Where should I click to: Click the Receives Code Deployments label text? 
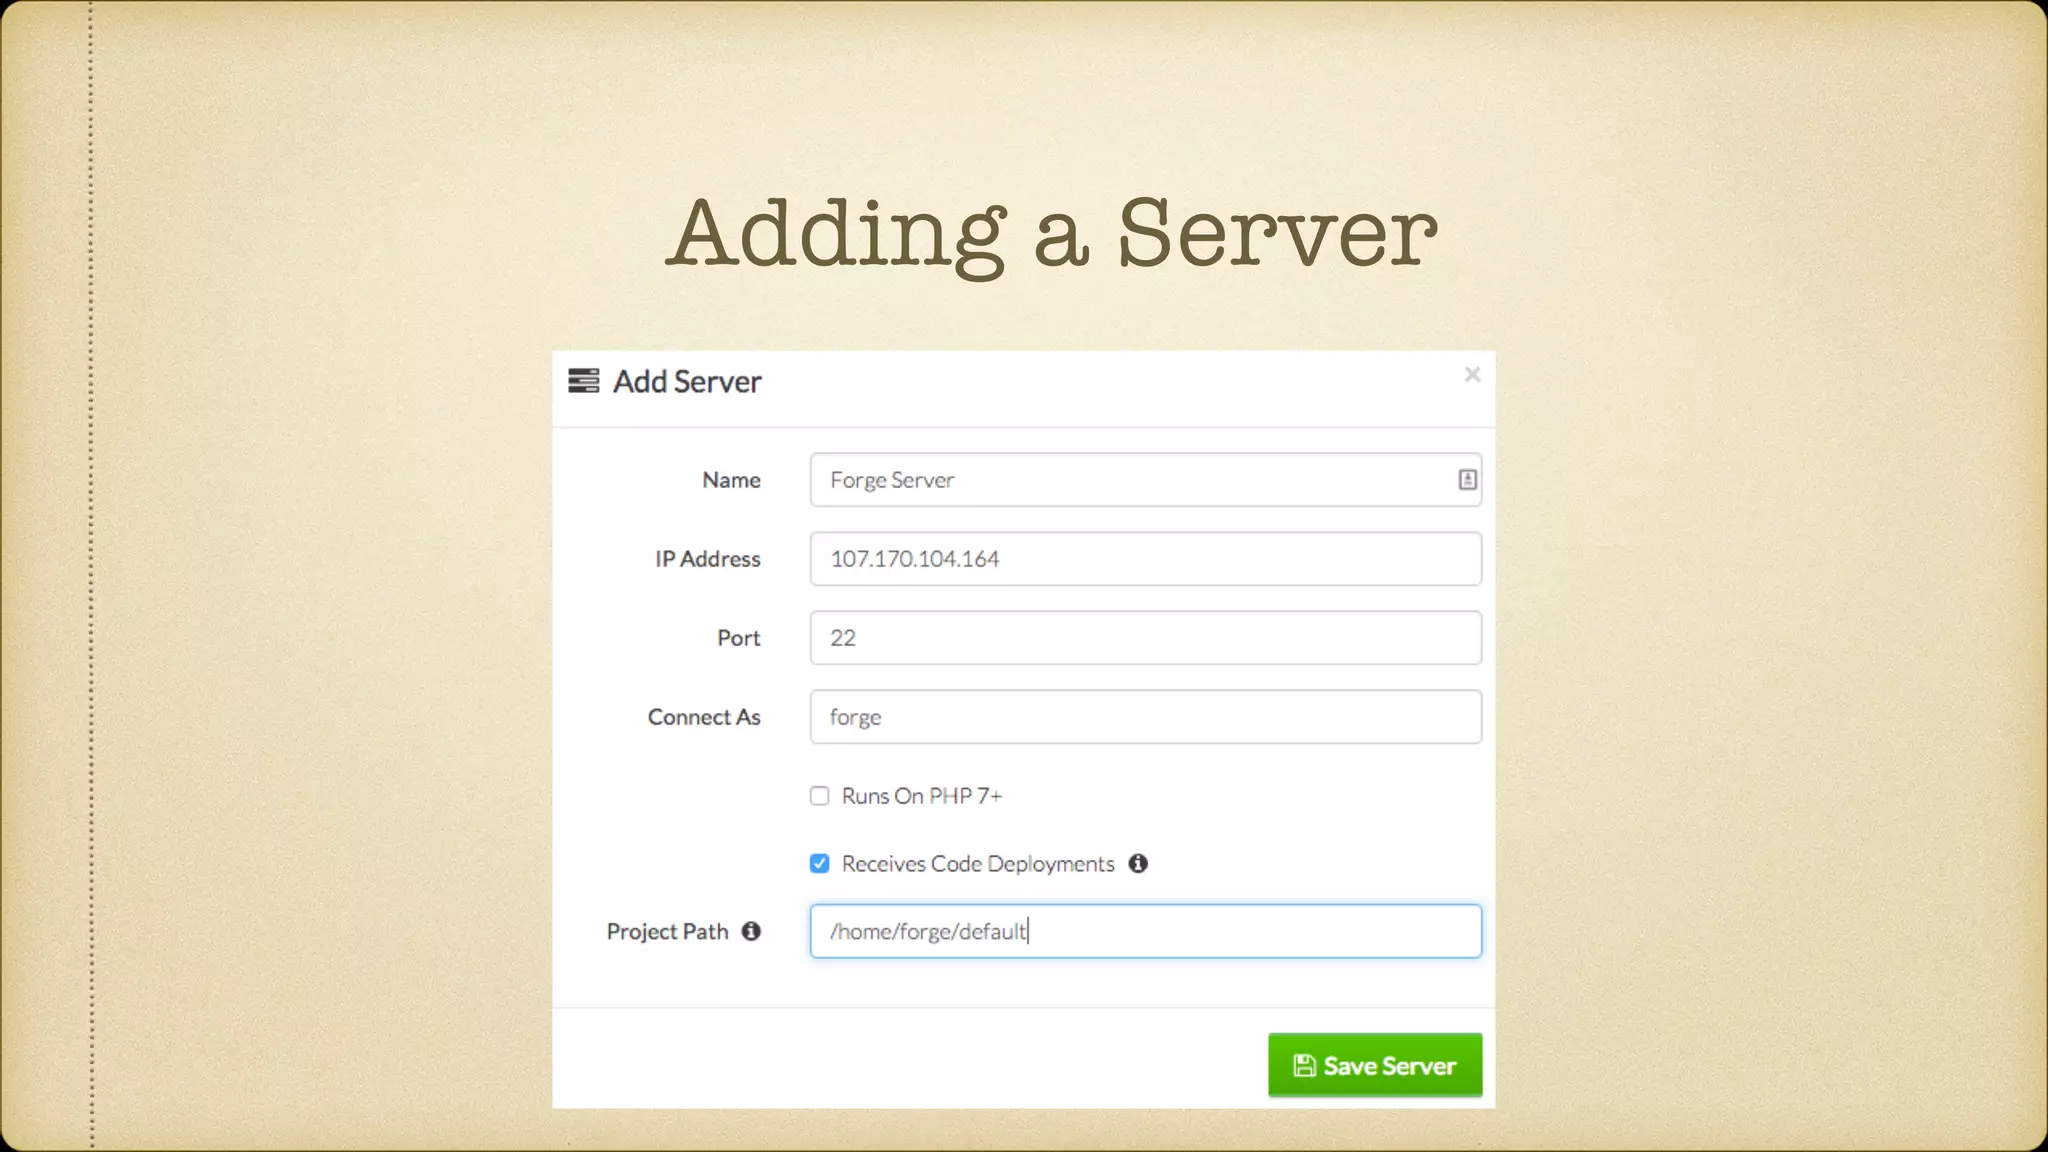[978, 864]
